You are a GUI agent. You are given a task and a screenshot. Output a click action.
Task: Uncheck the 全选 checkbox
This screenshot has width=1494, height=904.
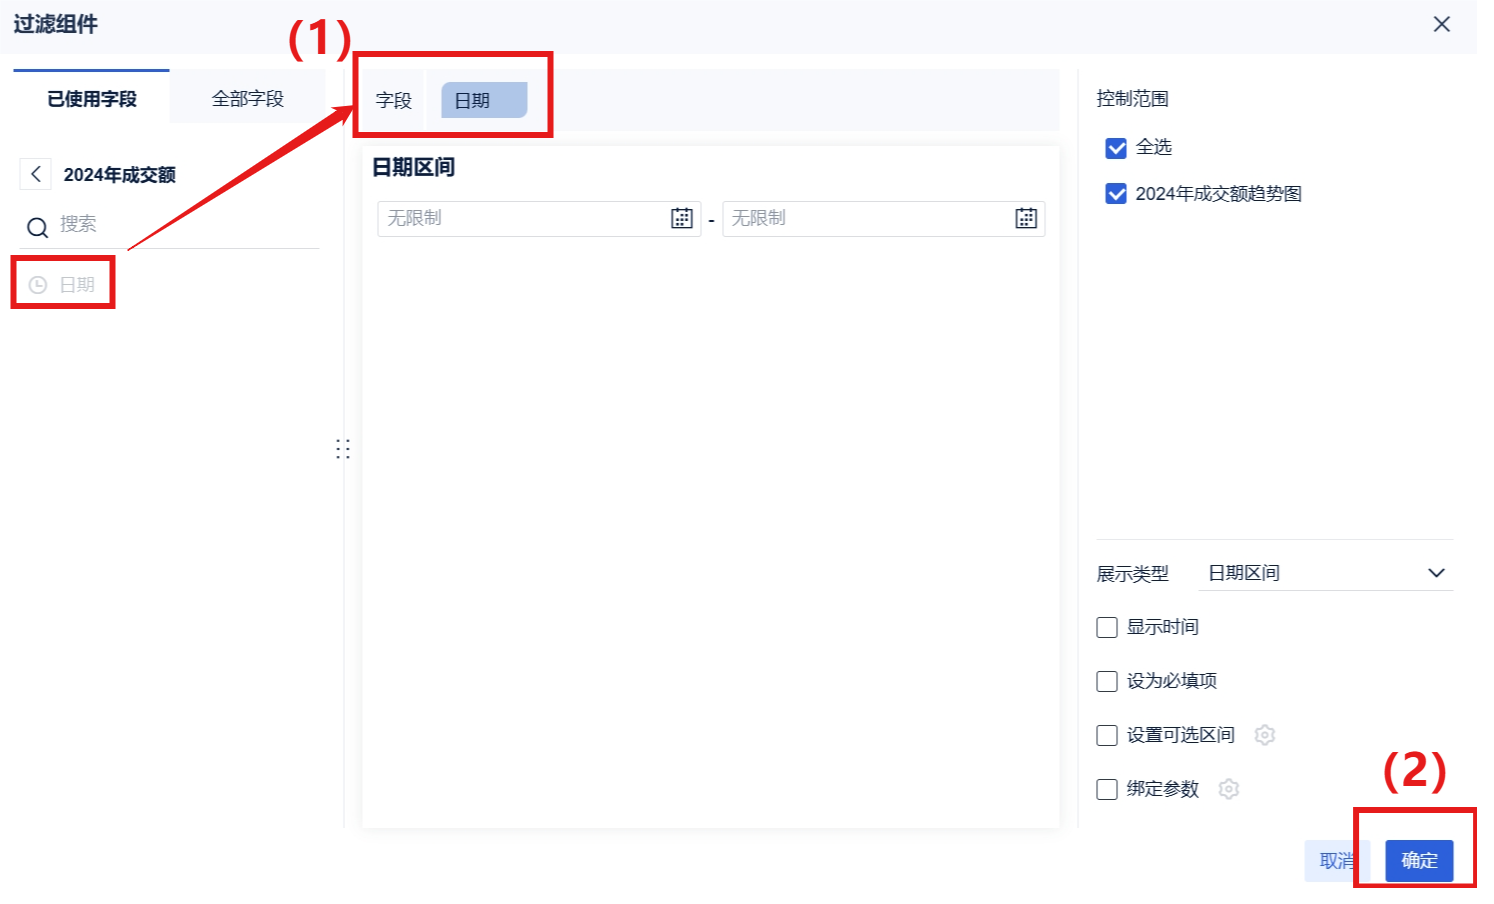click(1116, 148)
